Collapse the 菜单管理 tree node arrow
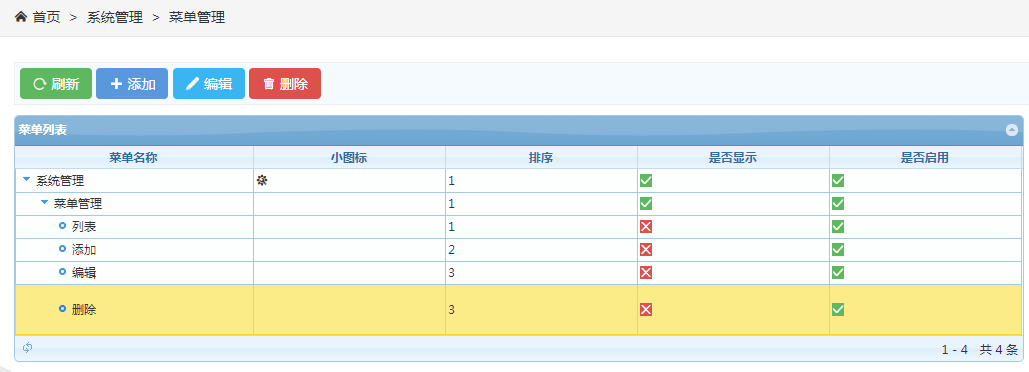The height and width of the screenshot is (372, 1029). (x=44, y=203)
